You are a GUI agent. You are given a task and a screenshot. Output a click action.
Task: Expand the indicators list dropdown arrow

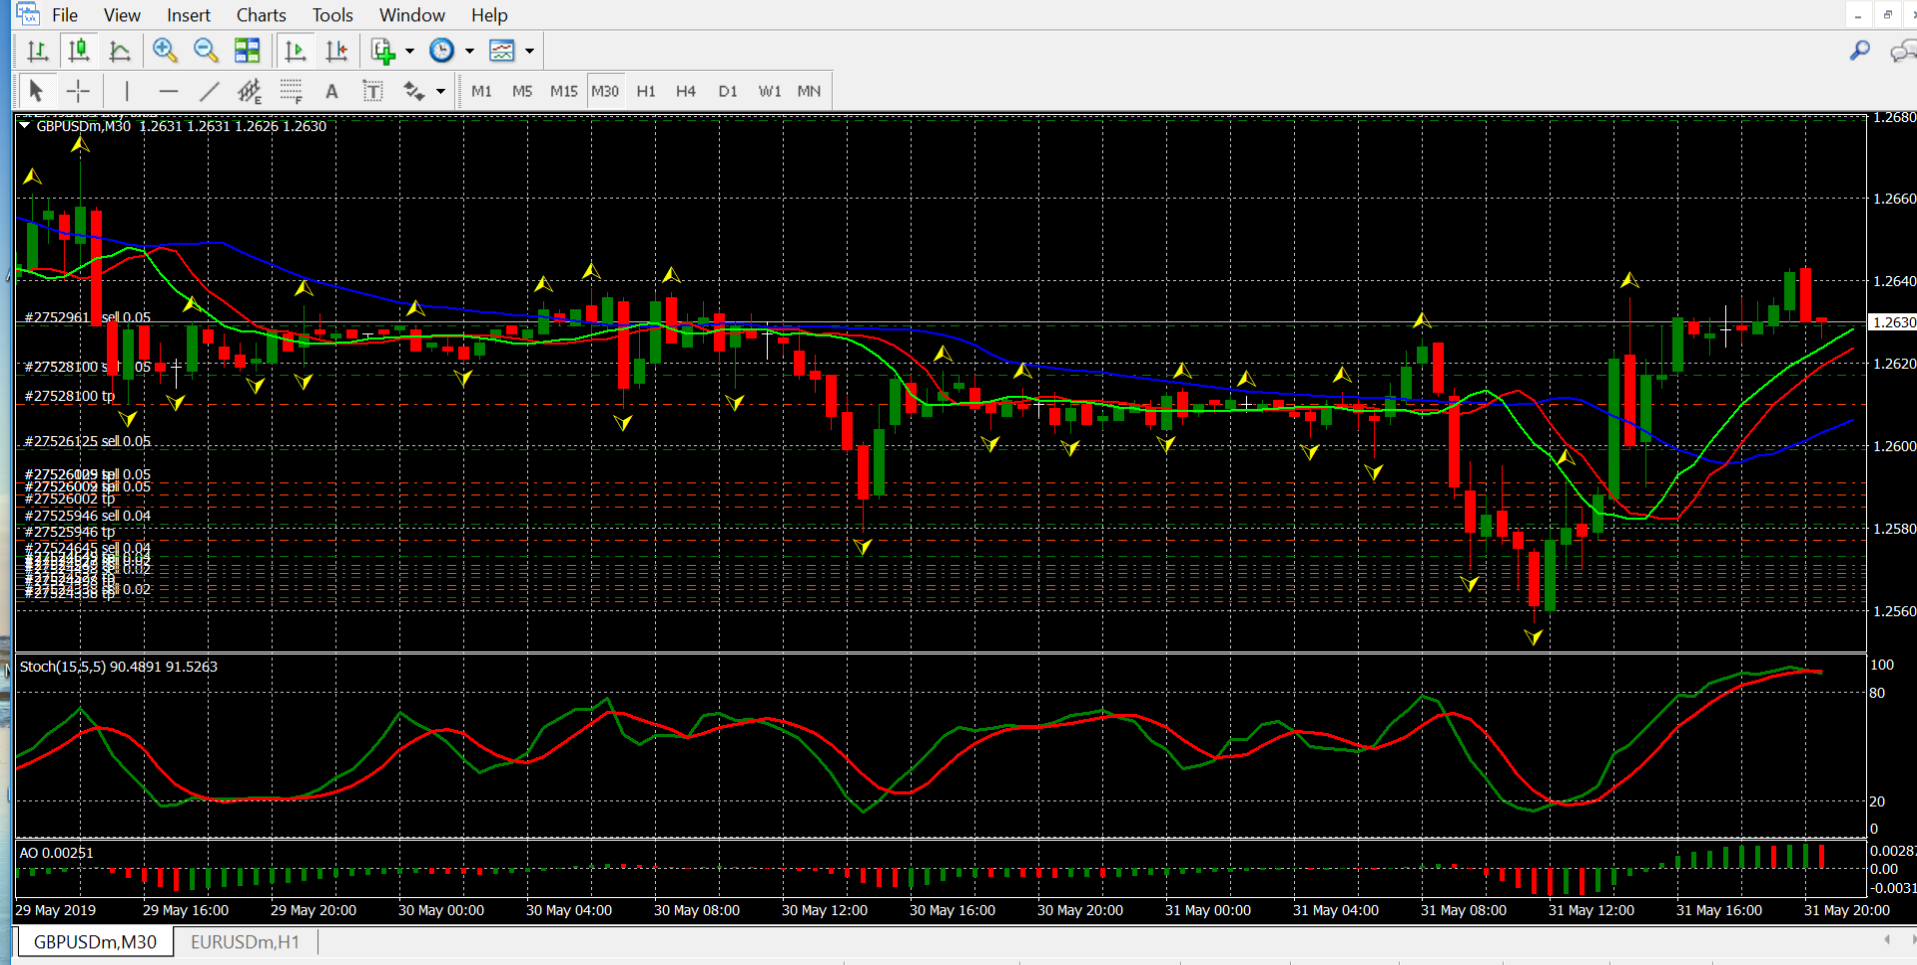(410, 51)
